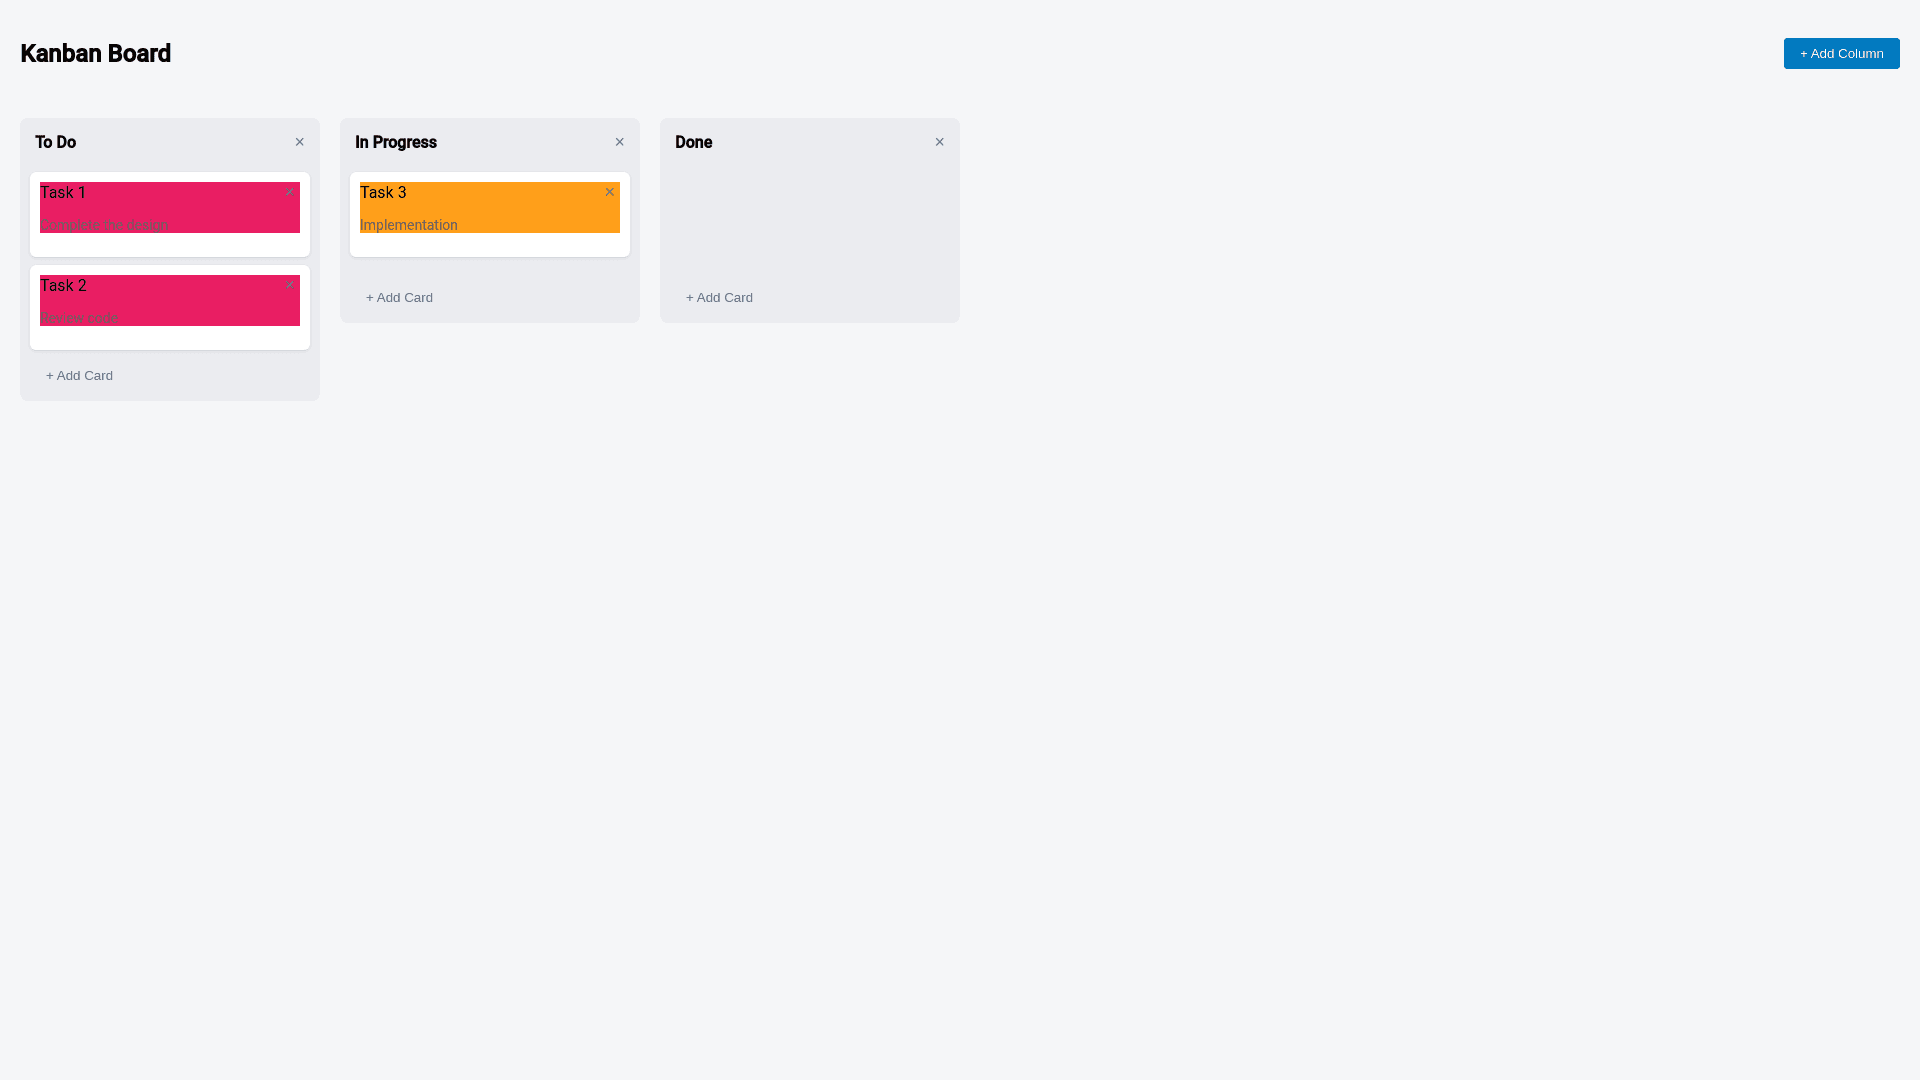The image size is (1920, 1080).
Task: Delete the Done column
Action: click(939, 142)
